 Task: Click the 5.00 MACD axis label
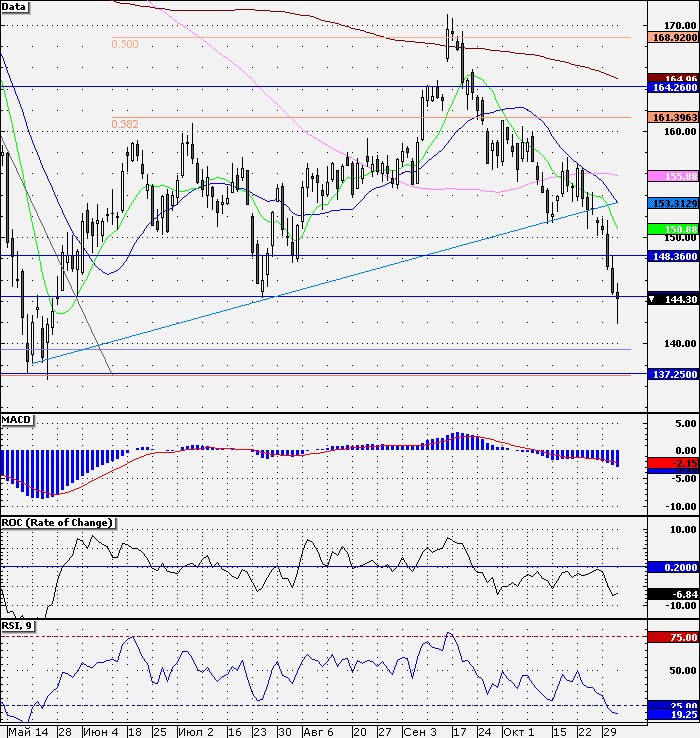click(685, 424)
